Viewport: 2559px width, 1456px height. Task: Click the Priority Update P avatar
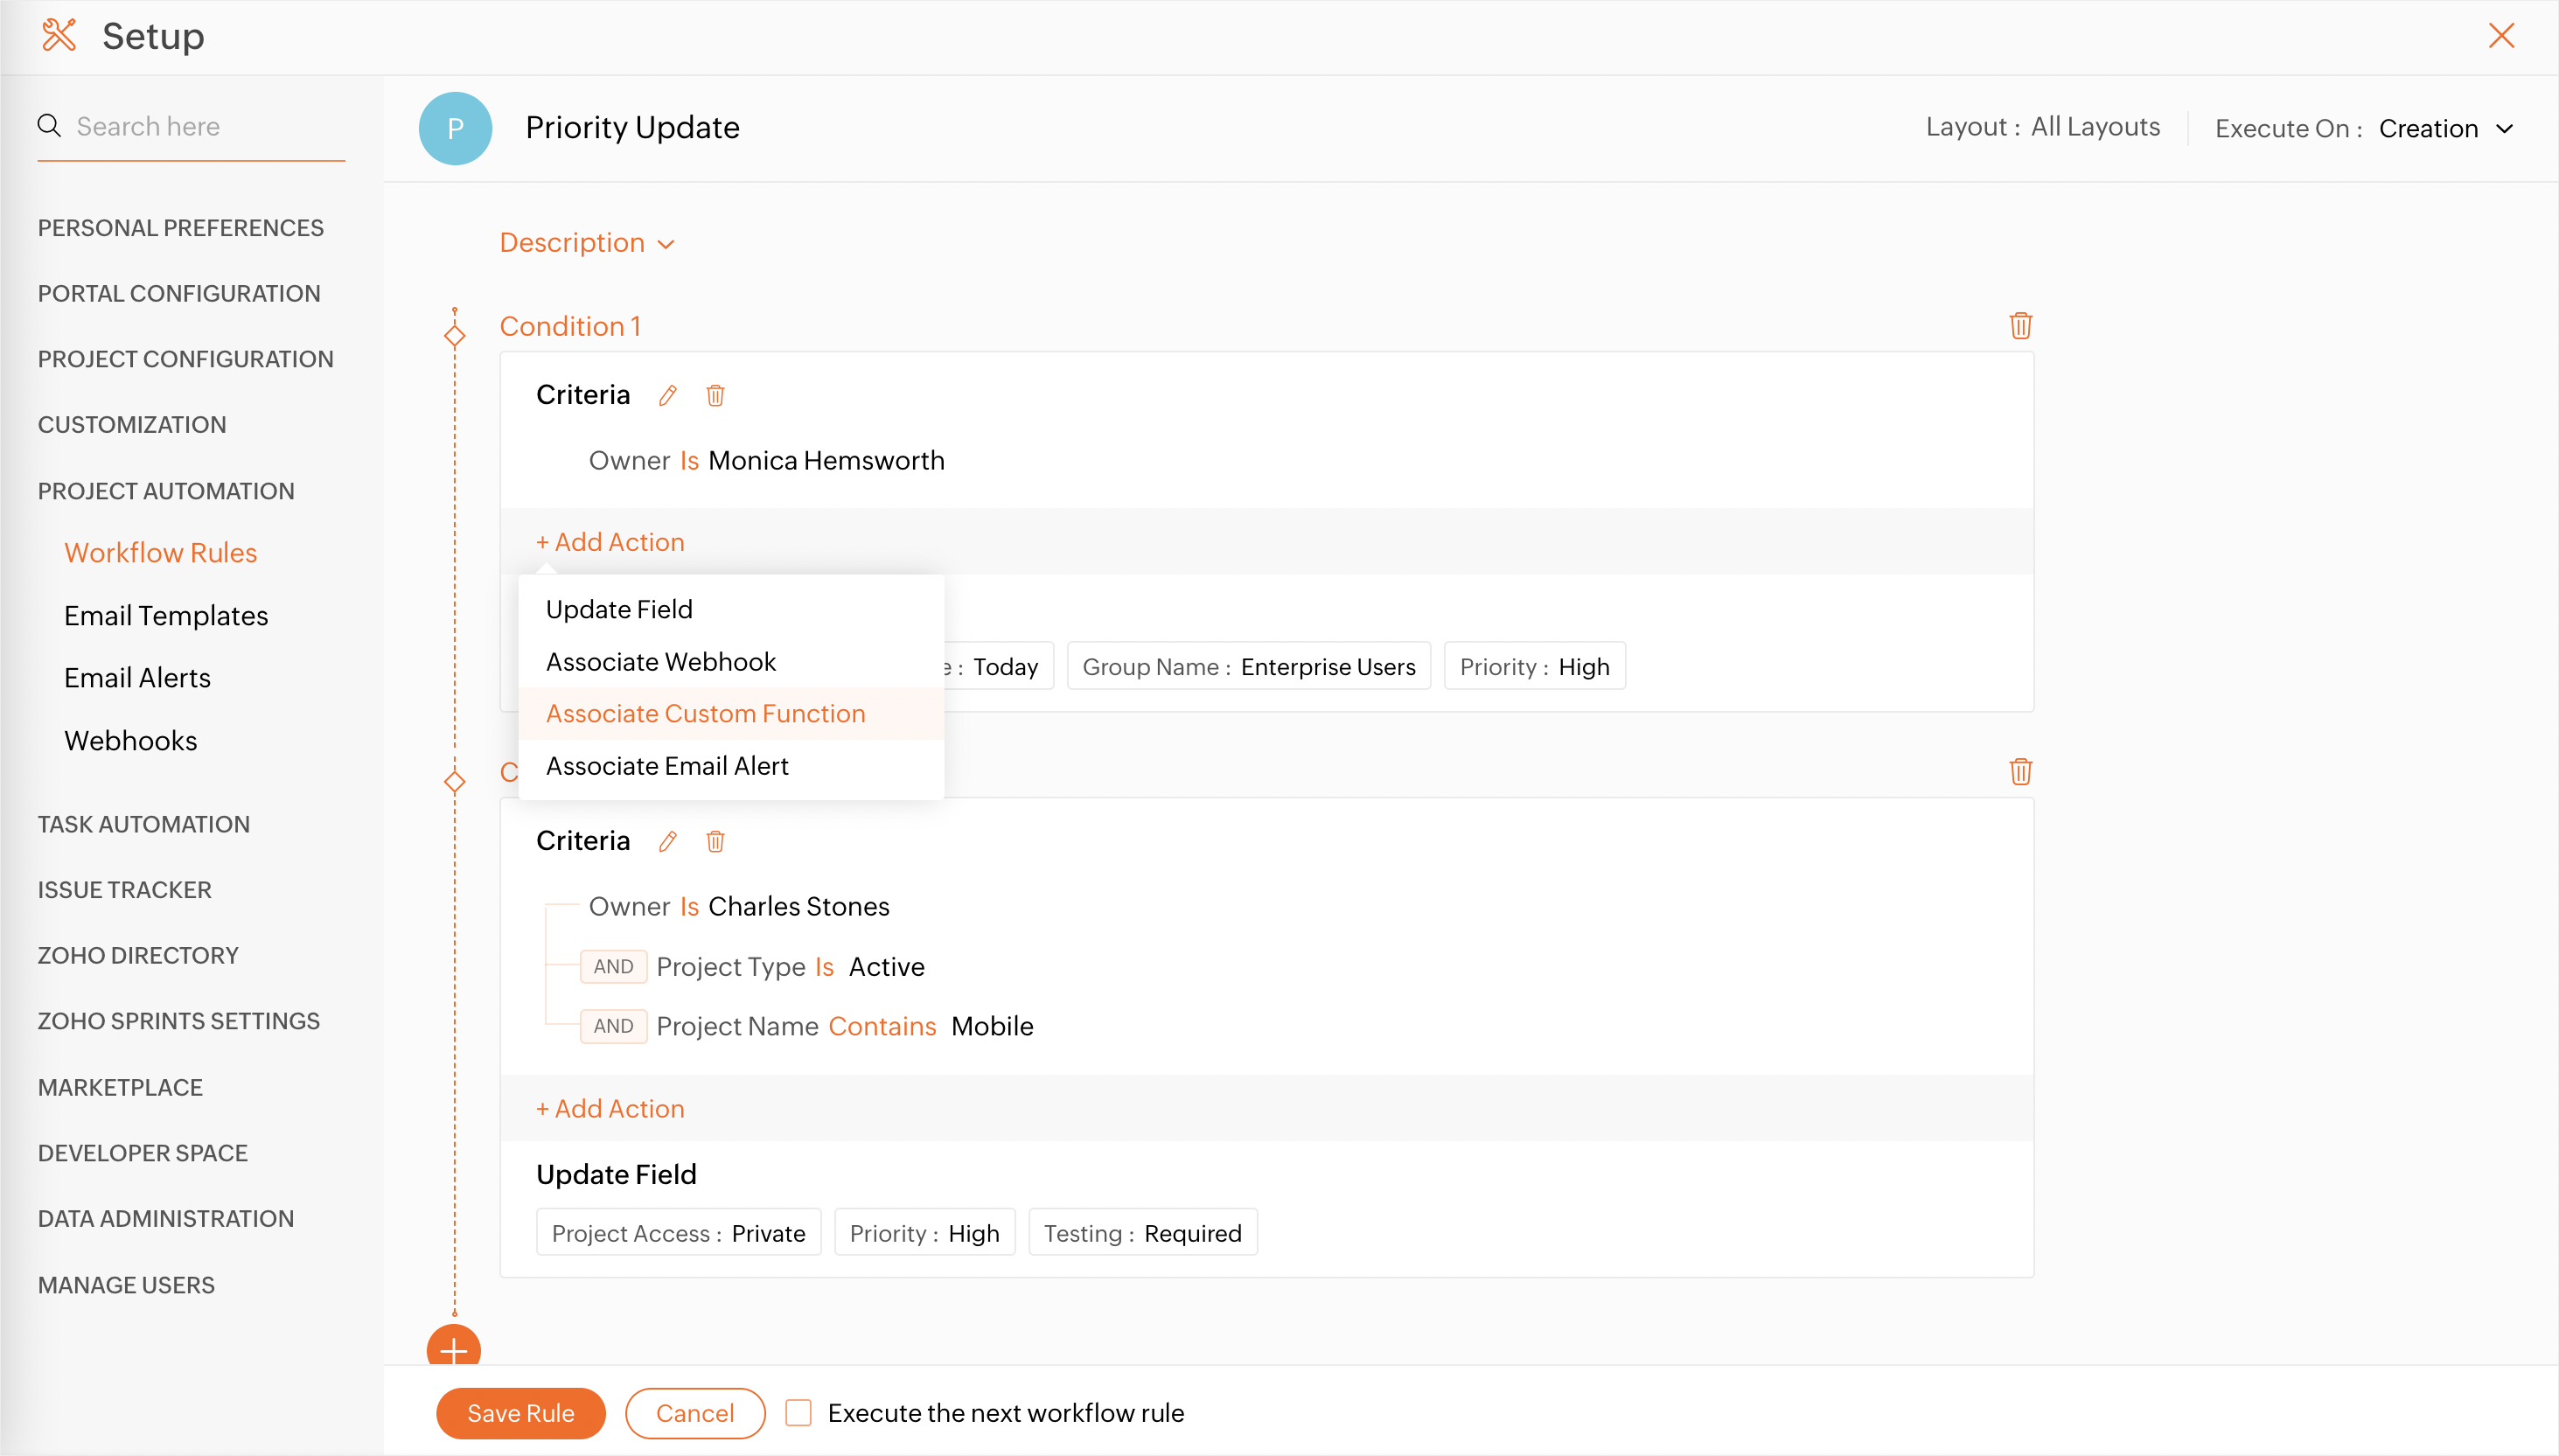[x=455, y=128]
